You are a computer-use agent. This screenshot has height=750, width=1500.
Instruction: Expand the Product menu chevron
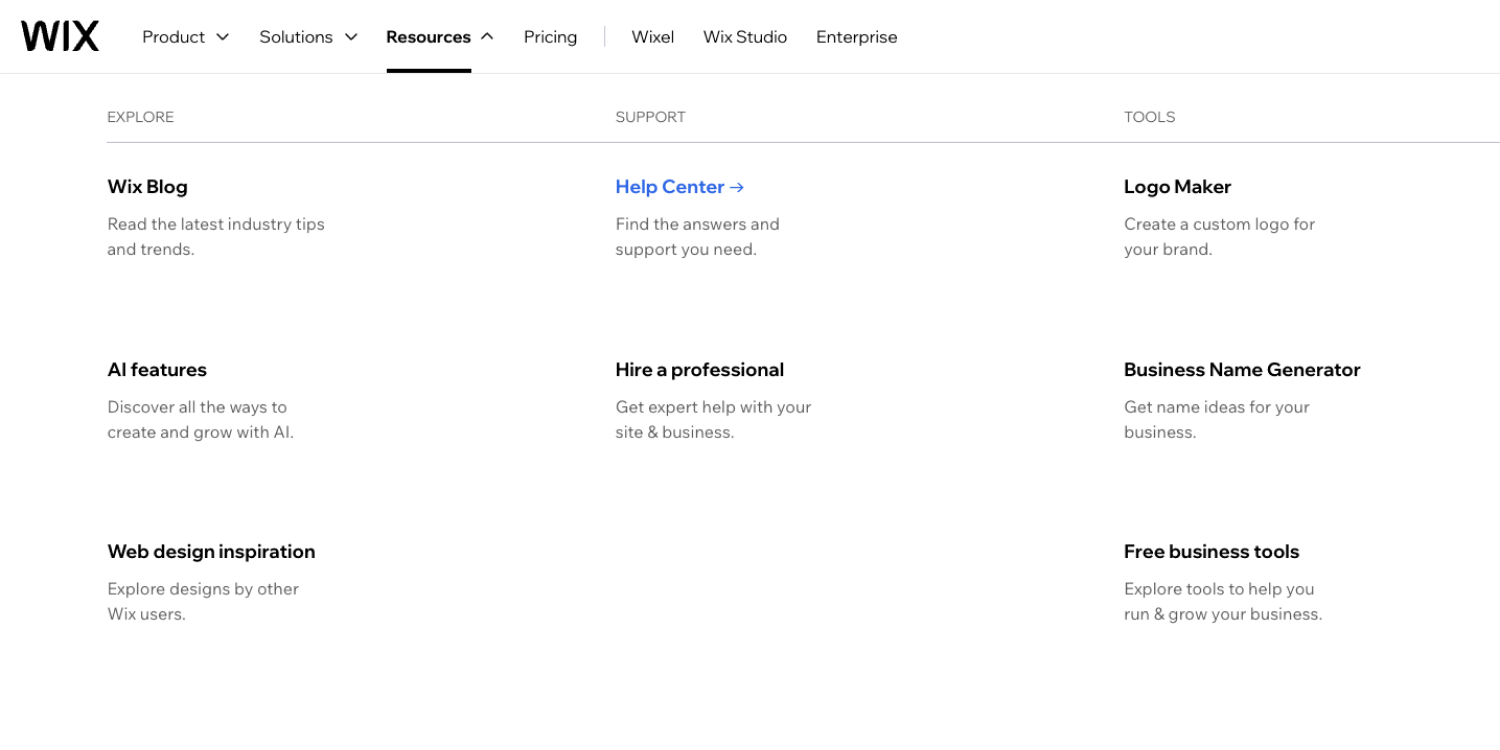coord(222,37)
